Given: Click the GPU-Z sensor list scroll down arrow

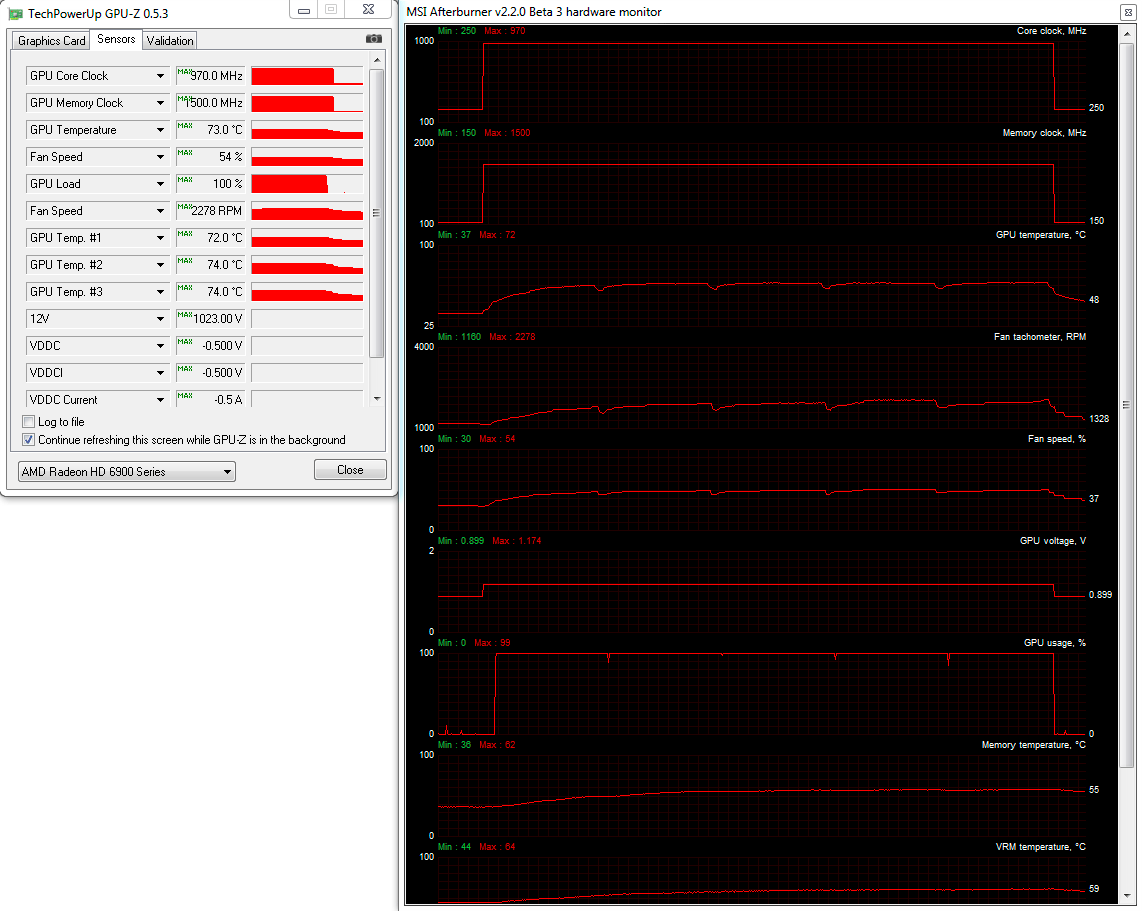Looking at the screenshot, I should click(377, 398).
